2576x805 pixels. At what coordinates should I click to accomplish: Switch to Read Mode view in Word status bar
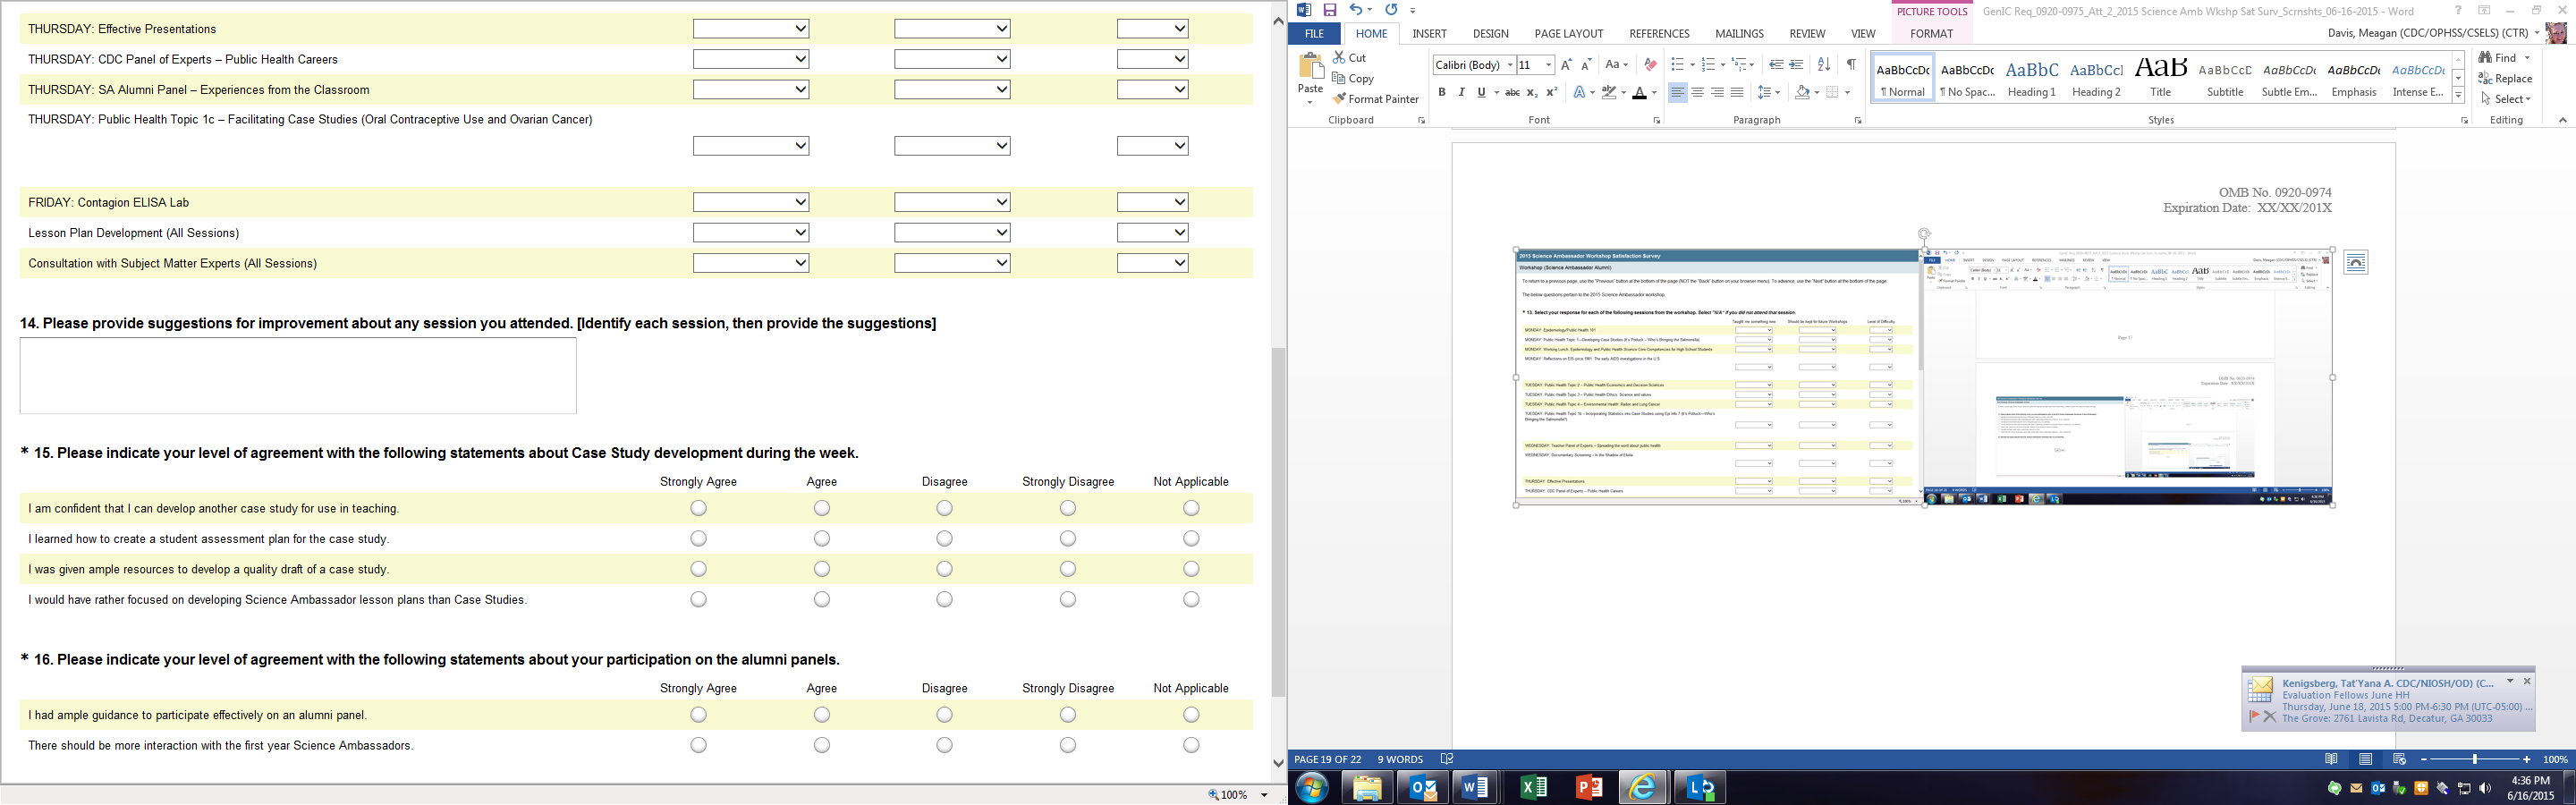[x=2332, y=760]
